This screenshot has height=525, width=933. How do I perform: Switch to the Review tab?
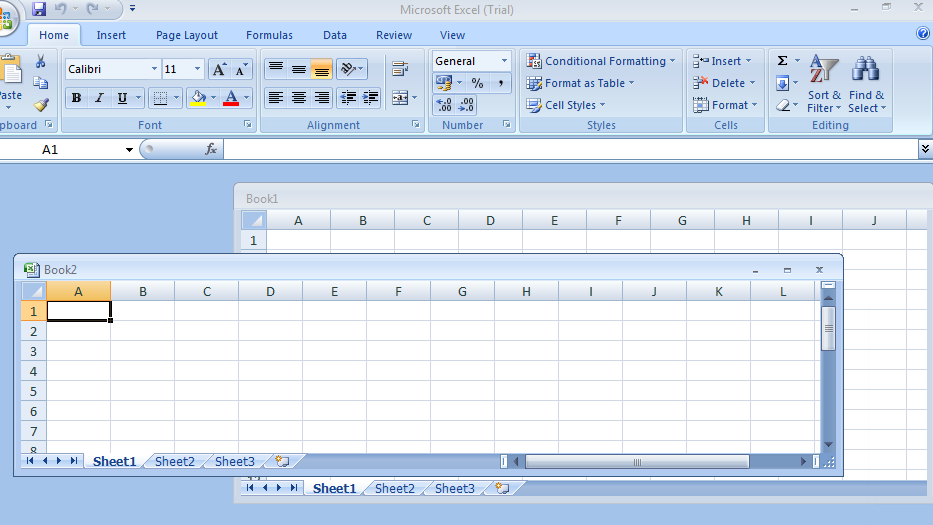point(394,35)
